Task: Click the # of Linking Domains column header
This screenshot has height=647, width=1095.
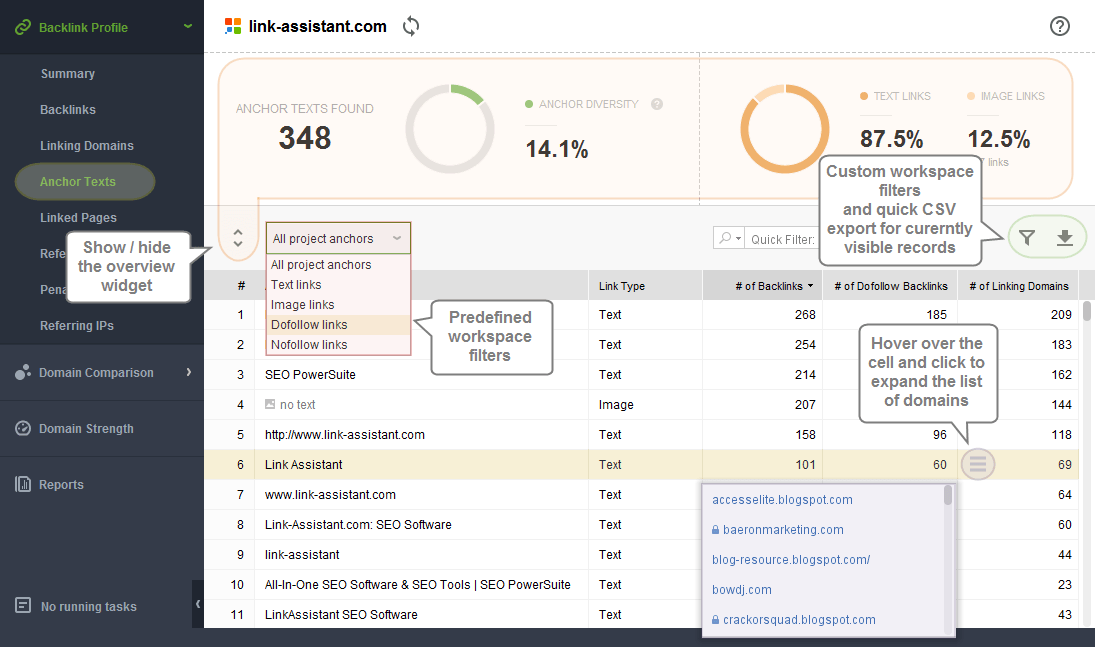Action: (x=1019, y=286)
